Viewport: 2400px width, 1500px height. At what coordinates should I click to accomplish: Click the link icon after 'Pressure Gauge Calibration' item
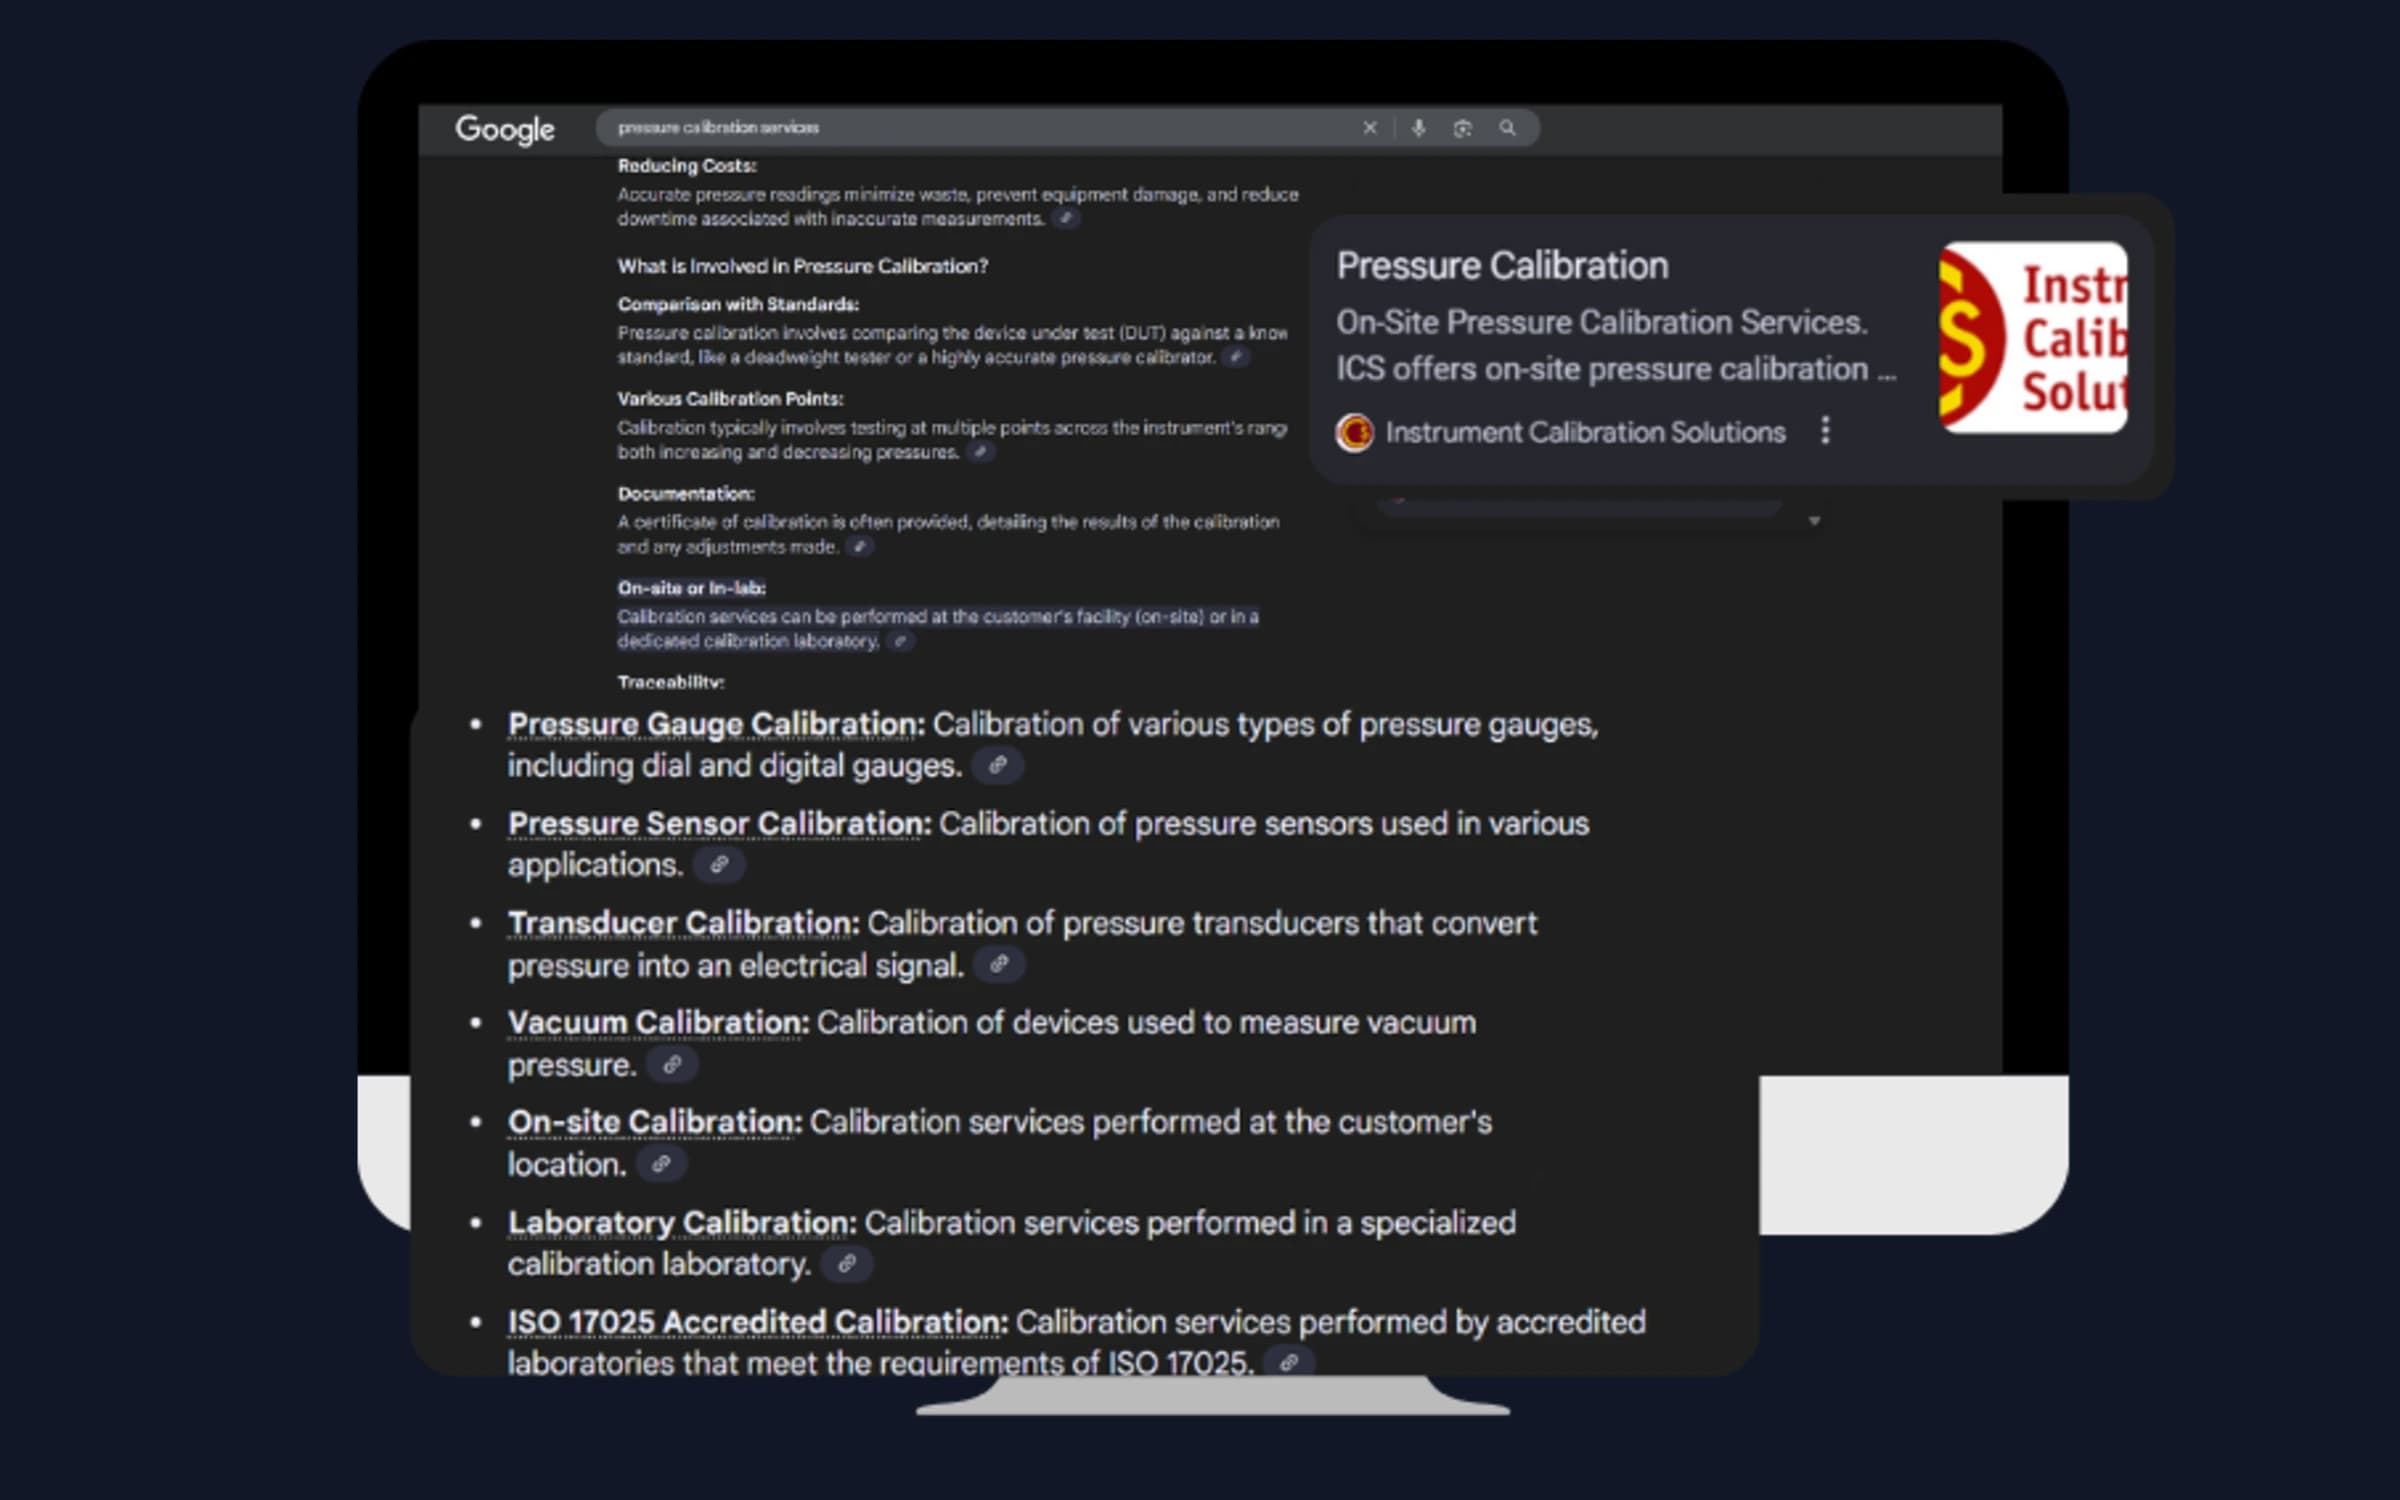pos(997,766)
